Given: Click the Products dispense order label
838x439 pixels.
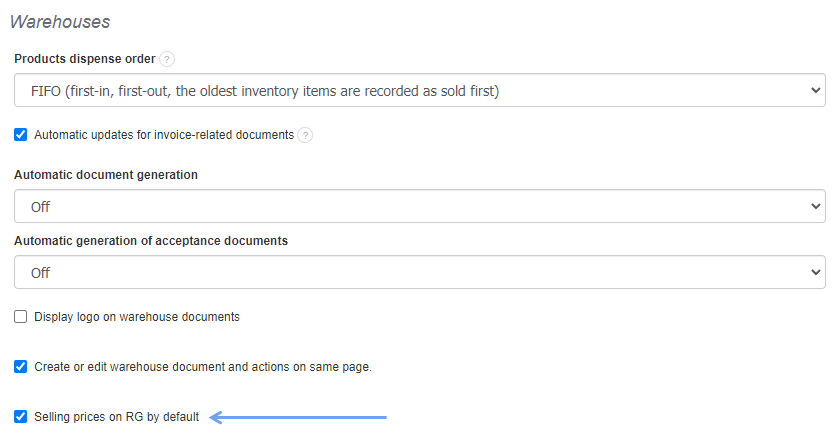Looking at the screenshot, I should [x=85, y=59].
